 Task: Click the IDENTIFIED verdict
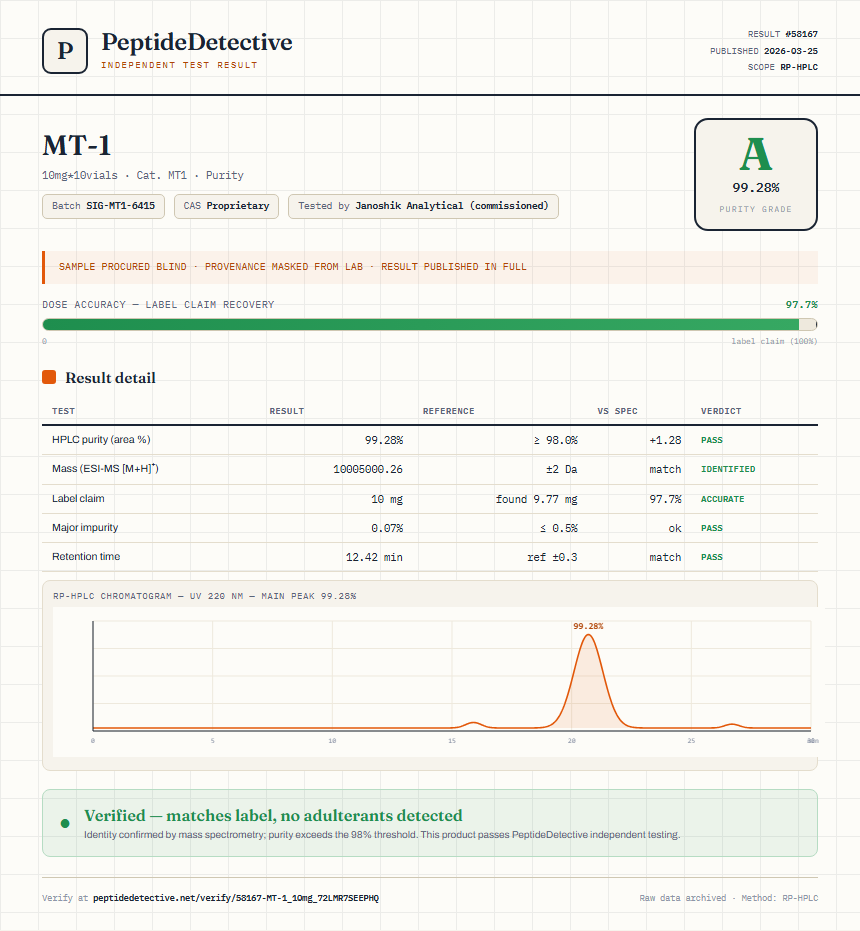(728, 469)
